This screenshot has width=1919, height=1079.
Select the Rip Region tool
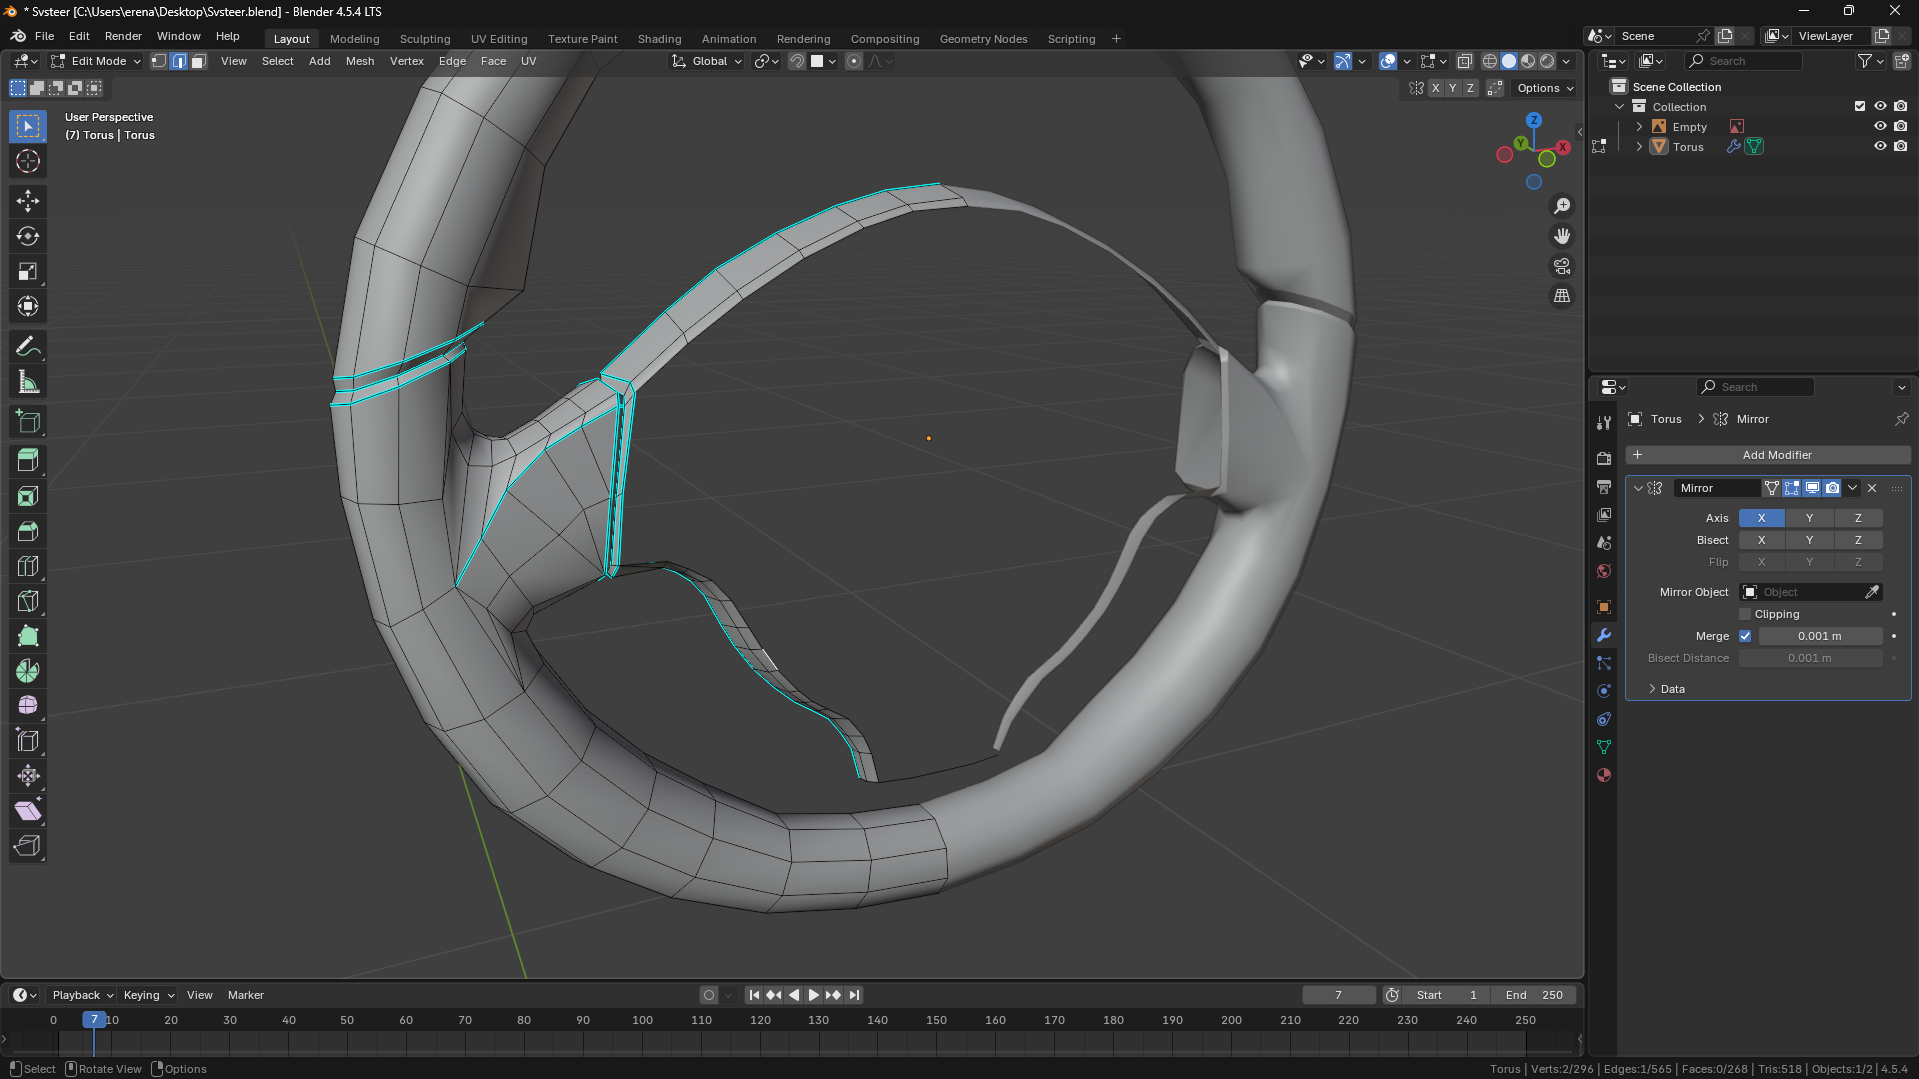click(x=28, y=846)
